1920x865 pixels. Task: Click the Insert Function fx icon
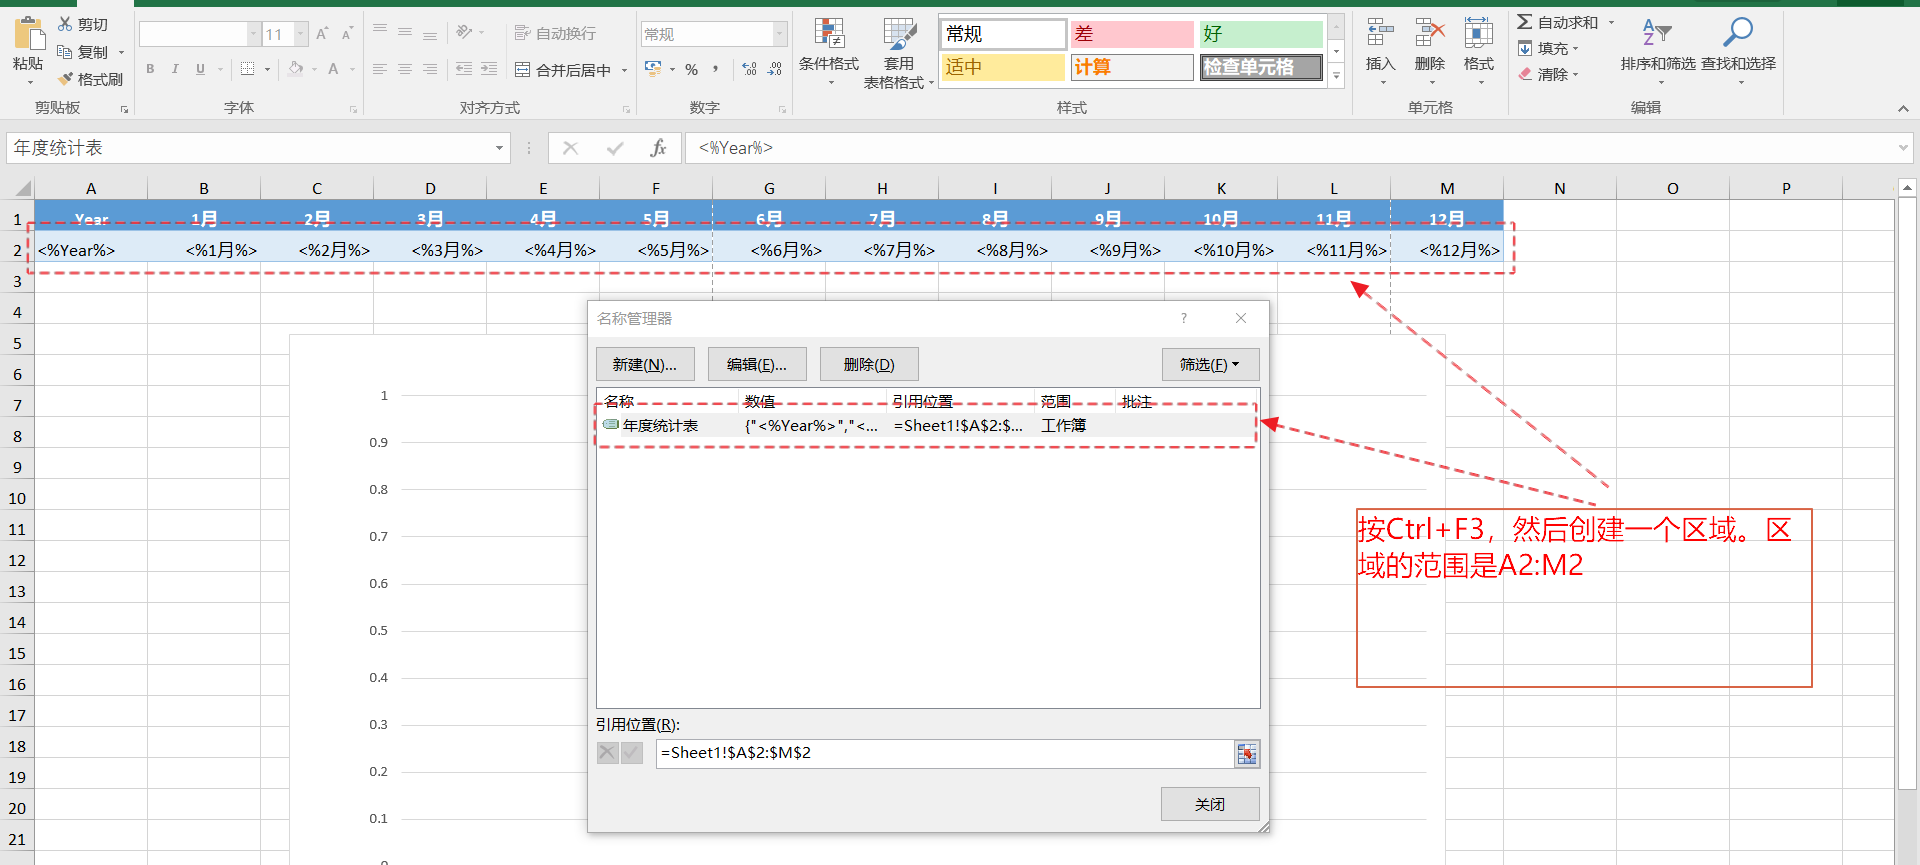(x=658, y=148)
